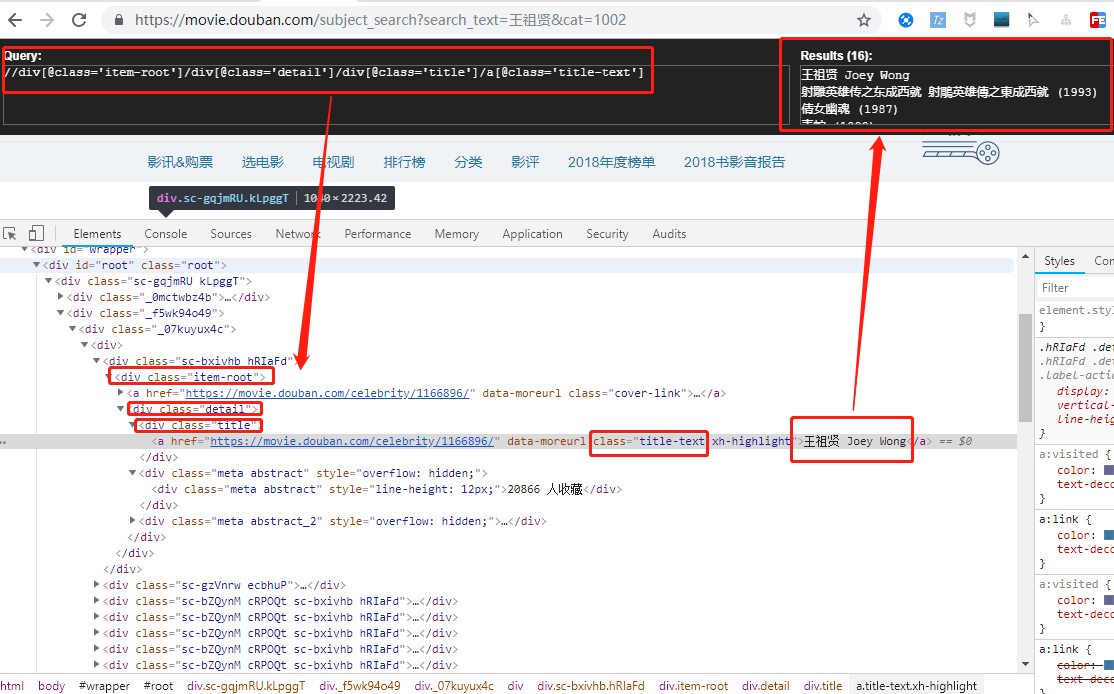Collapse the div id="root" node

tap(36, 265)
